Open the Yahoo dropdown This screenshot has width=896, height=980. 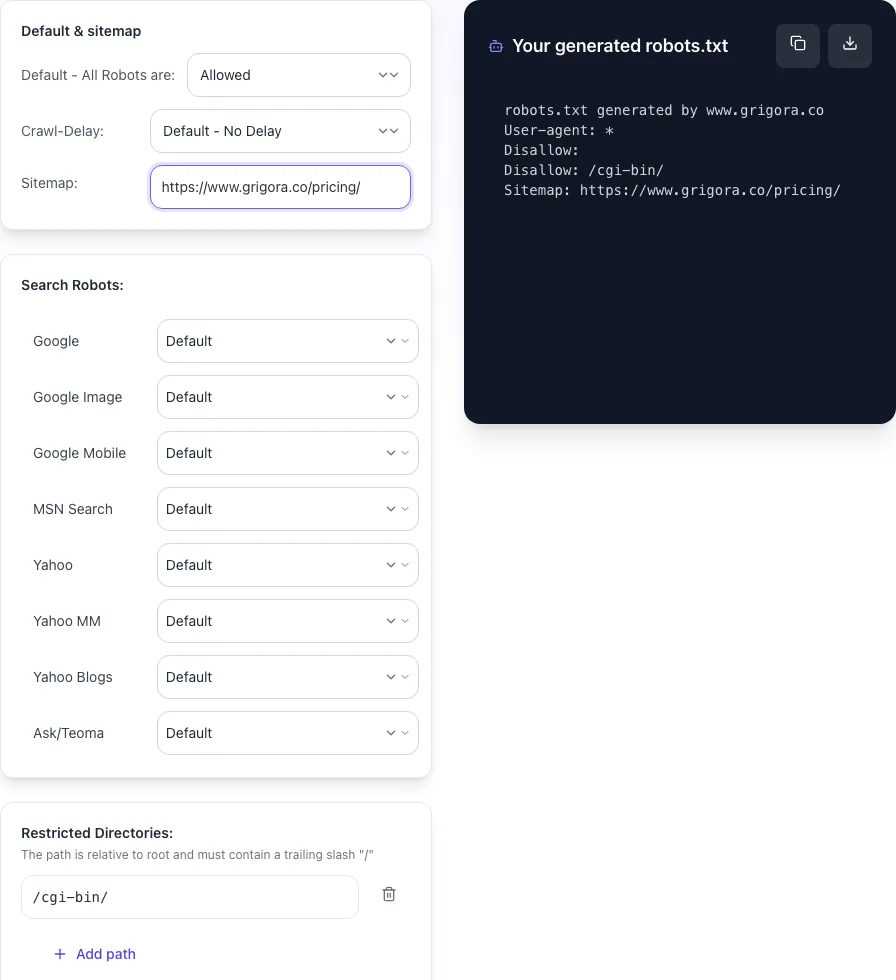(287, 565)
